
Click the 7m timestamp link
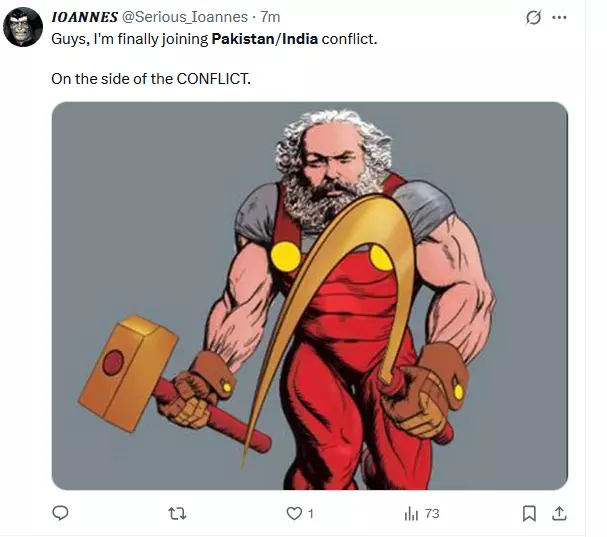270,17
